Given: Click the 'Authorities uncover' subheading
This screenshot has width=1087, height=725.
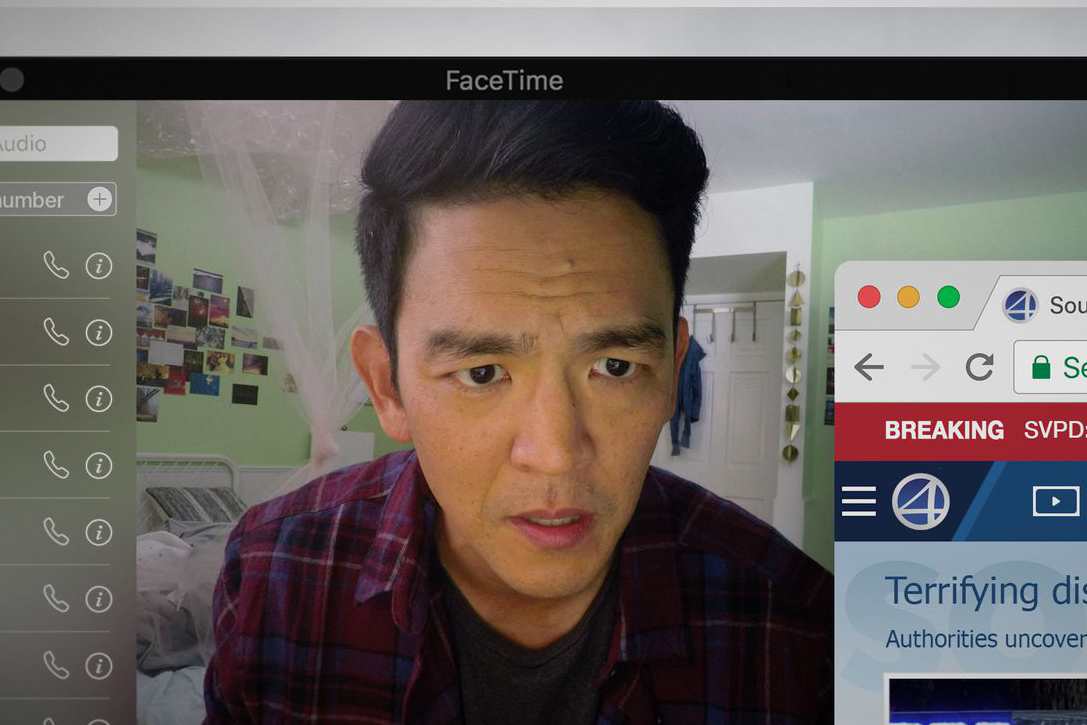Looking at the screenshot, I should [986, 638].
